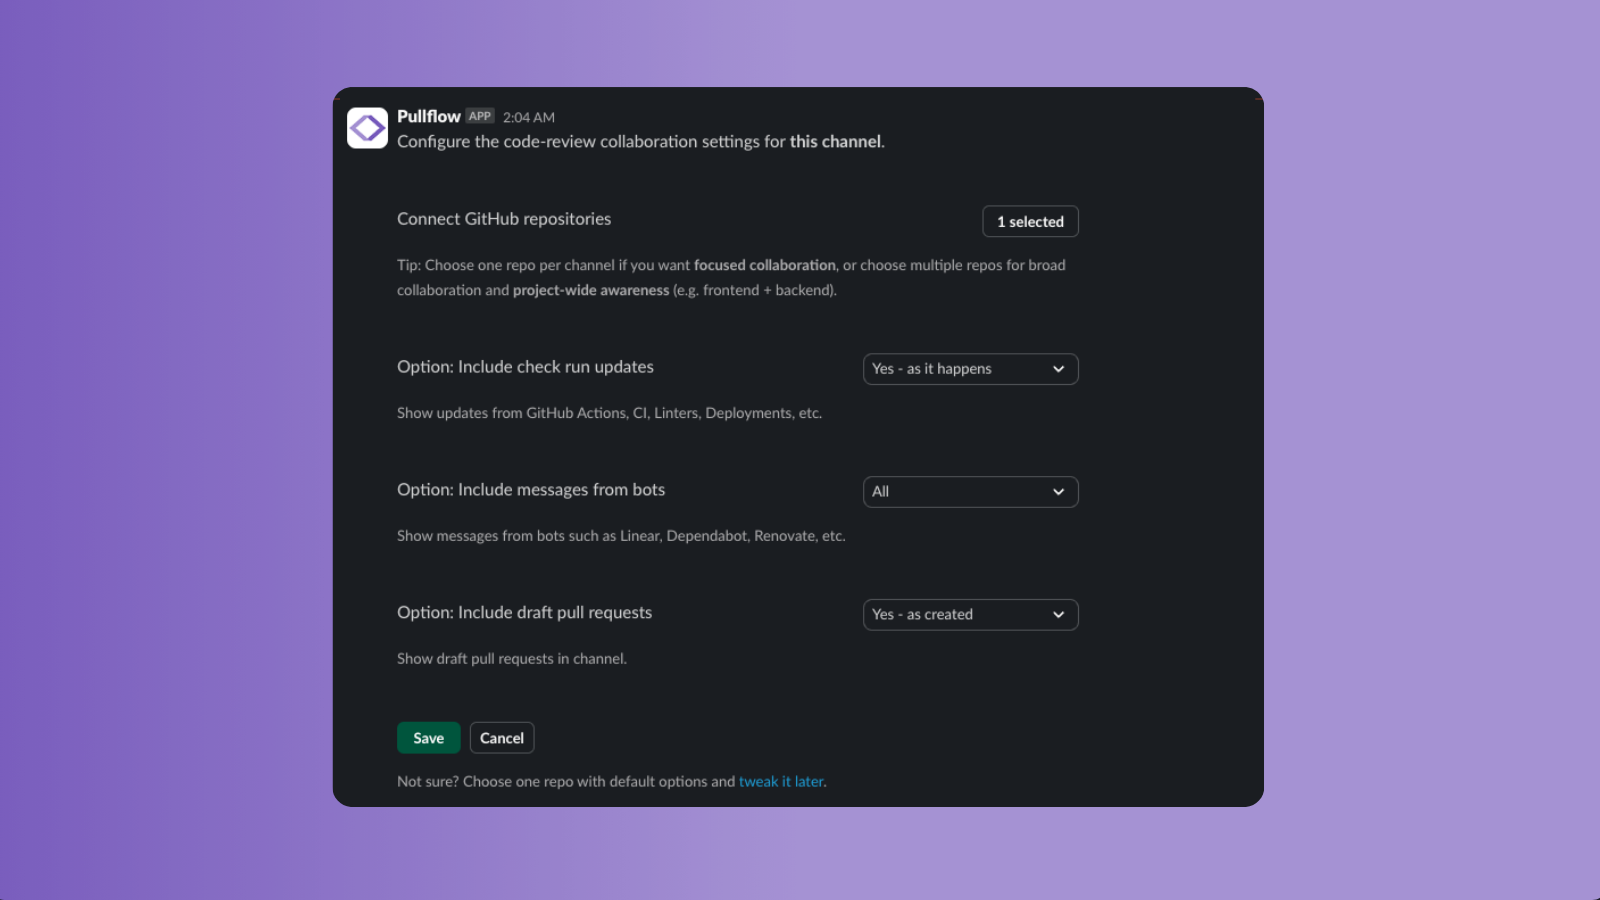
Task: Click 'Option: Include messages from bots' text
Action: coord(531,490)
